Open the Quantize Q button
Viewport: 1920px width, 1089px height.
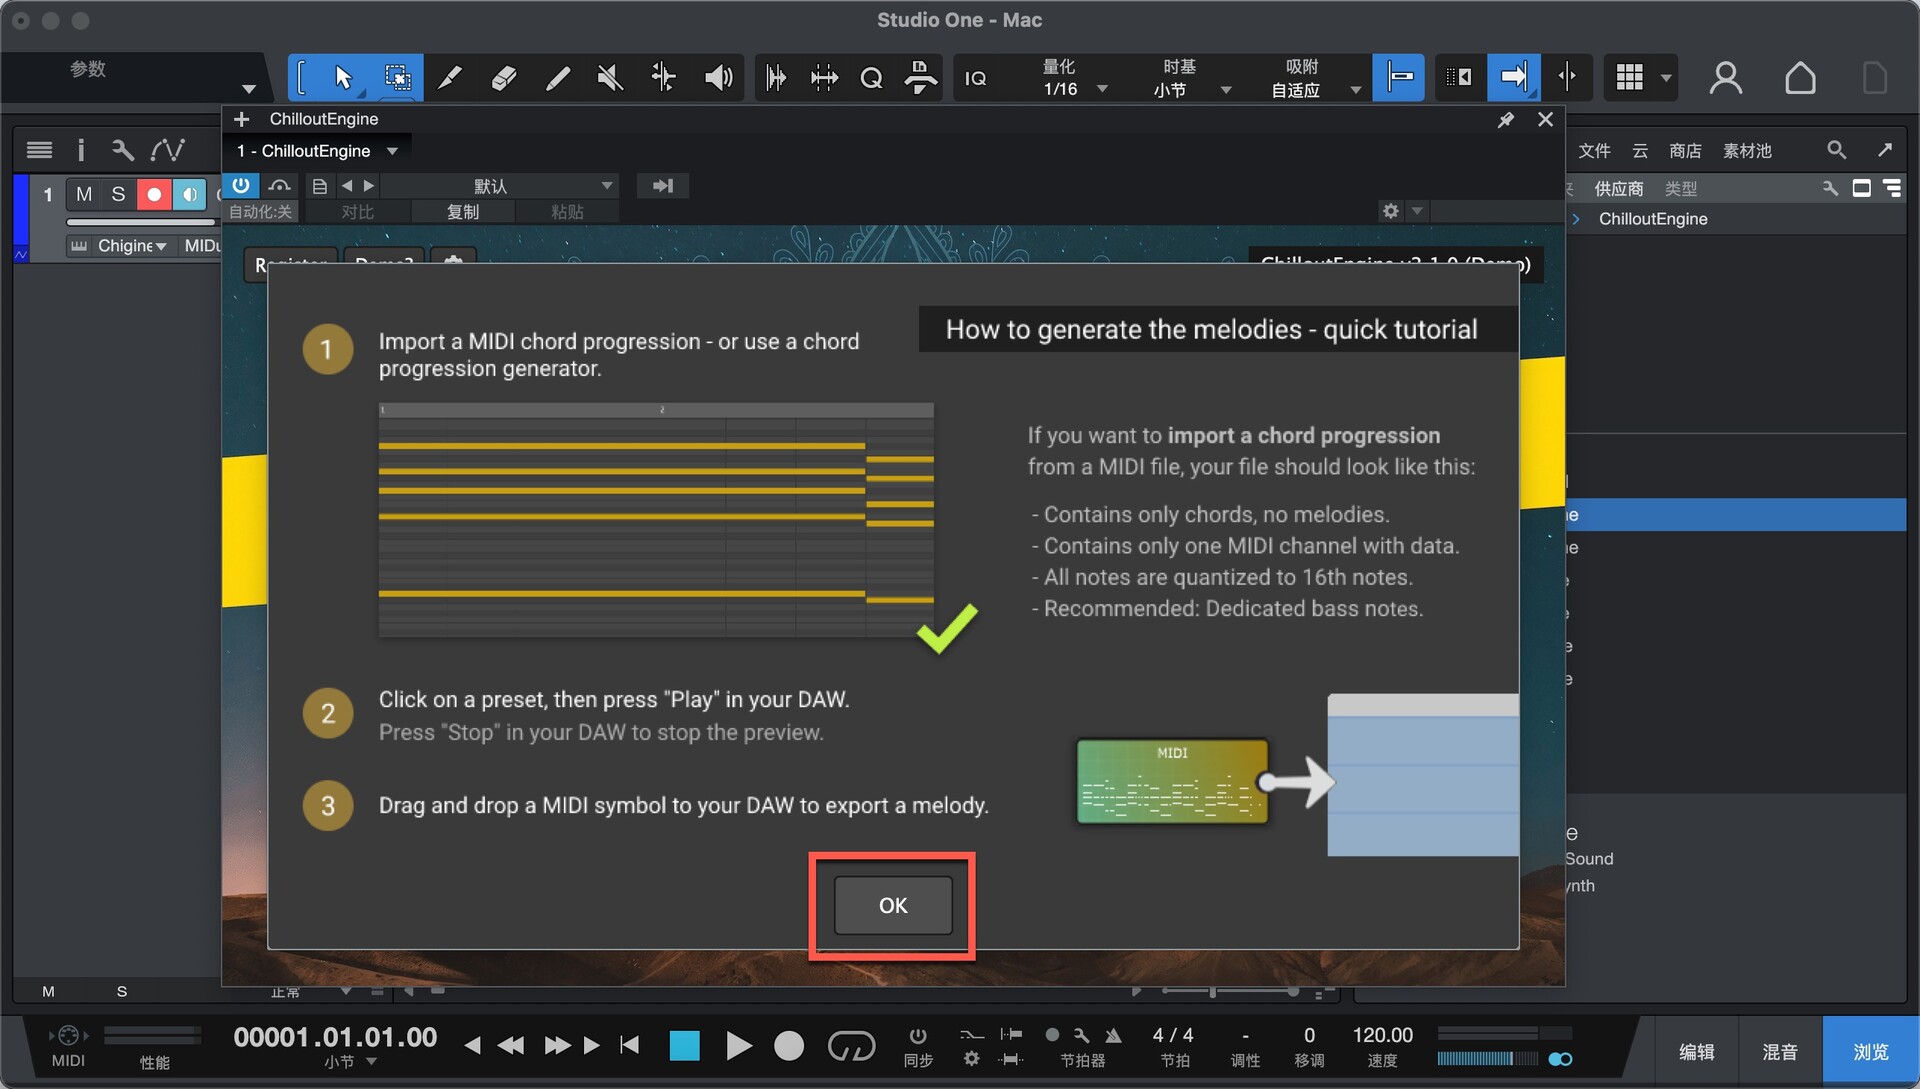pyautogui.click(x=871, y=78)
